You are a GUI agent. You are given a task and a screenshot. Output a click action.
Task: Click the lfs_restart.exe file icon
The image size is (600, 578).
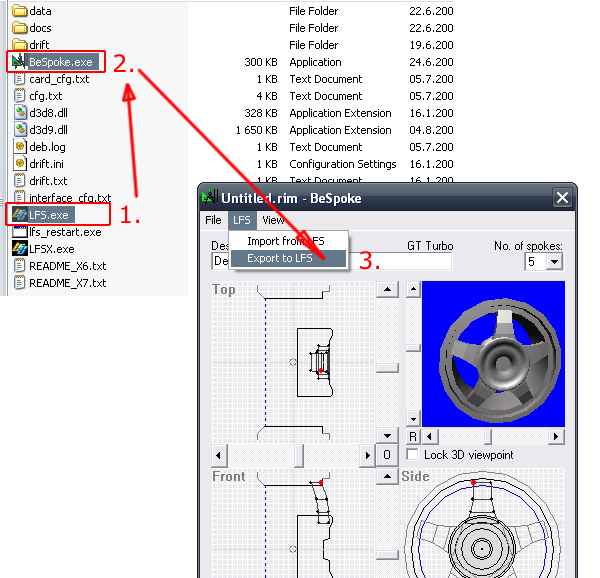pos(20,231)
